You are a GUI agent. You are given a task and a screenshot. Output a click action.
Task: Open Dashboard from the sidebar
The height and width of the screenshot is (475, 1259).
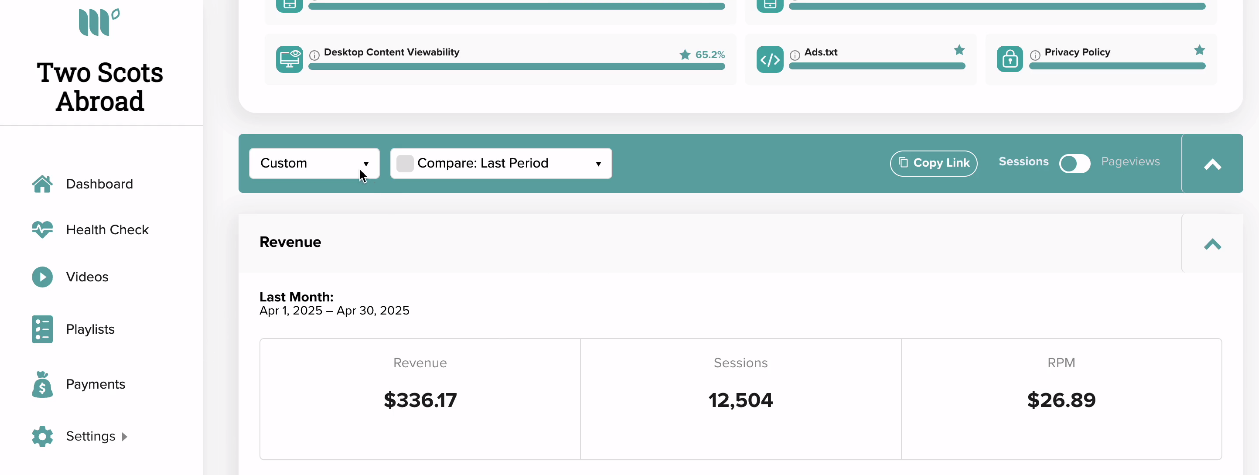99,184
